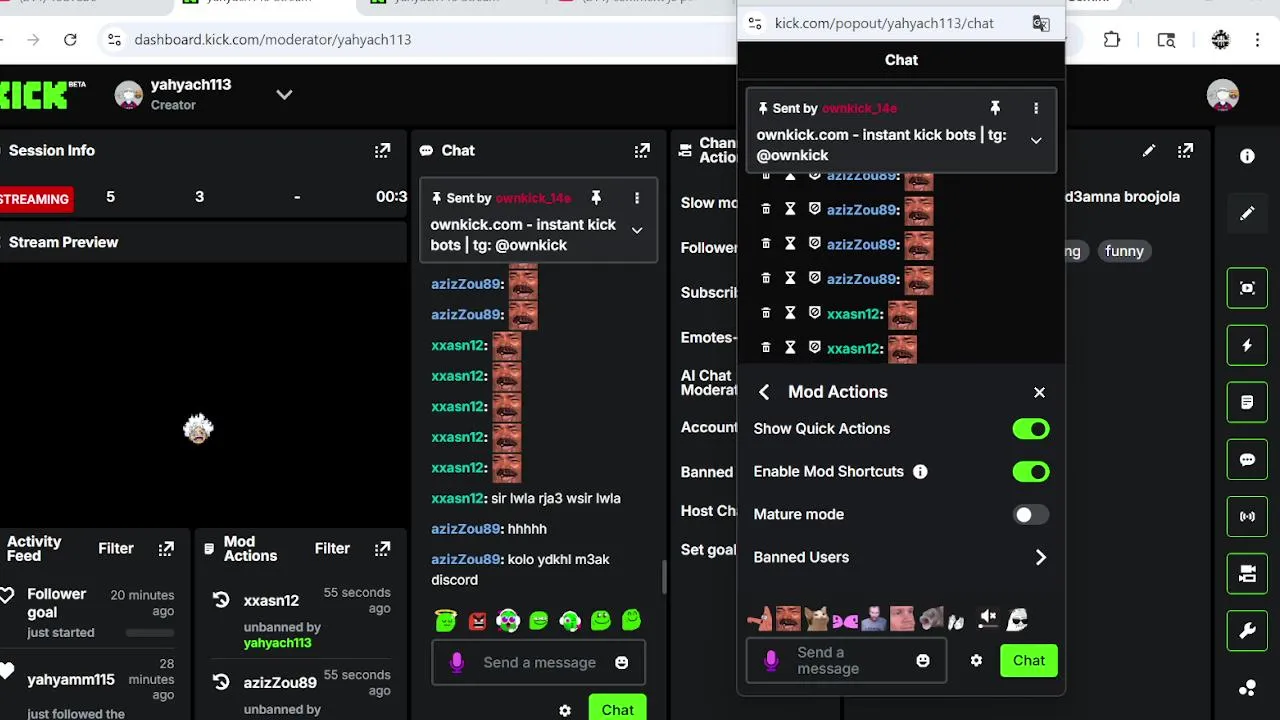1280x720 pixels.
Task: Open the settings gear in popout chat
Action: click(976, 660)
